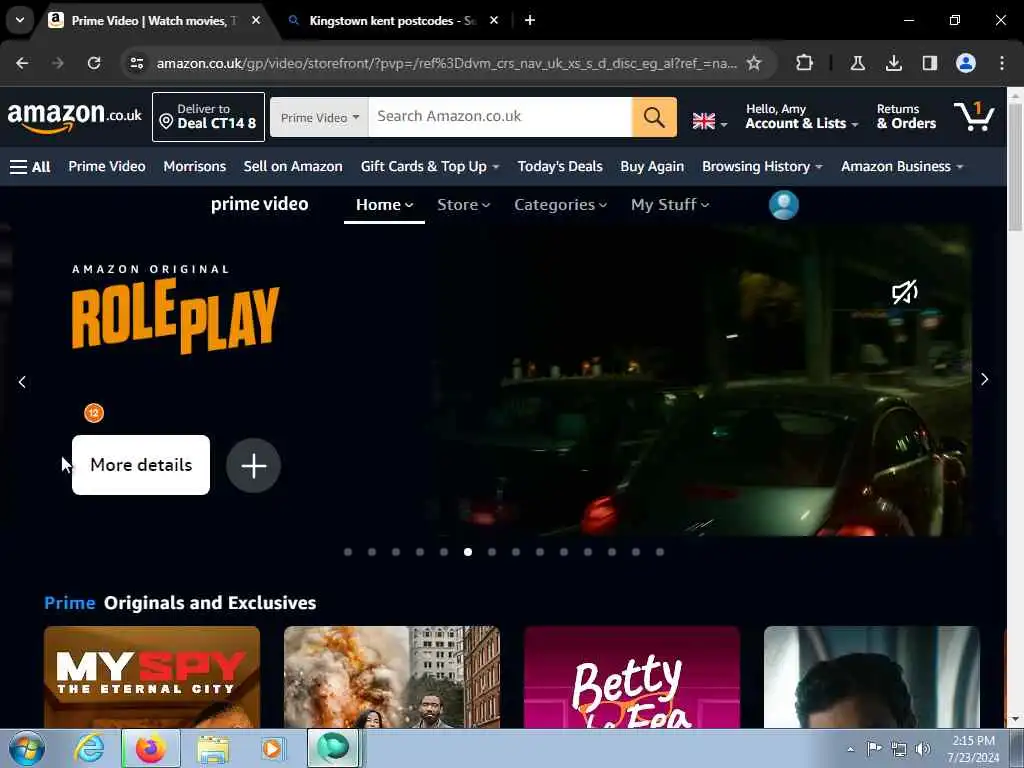Open the UK flag language selector

click(709, 121)
